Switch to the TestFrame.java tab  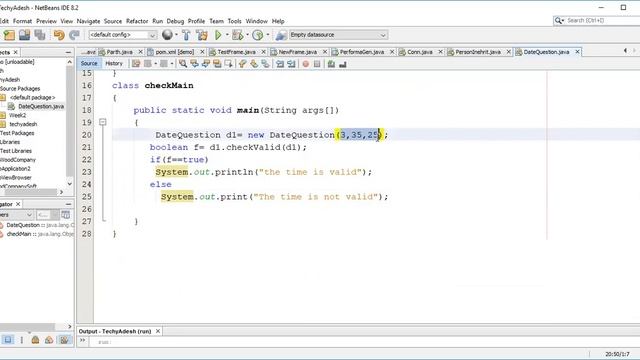tap(236, 52)
